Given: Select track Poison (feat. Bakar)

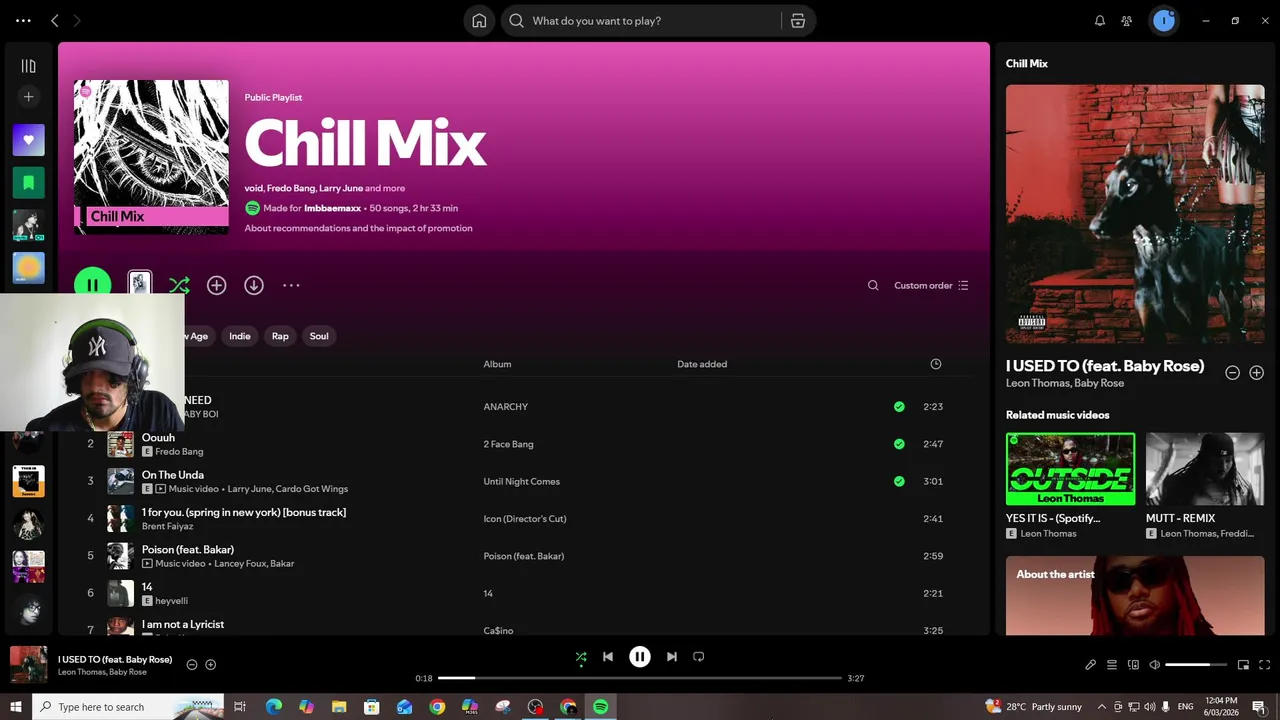Looking at the screenshot, I should 188,549.
